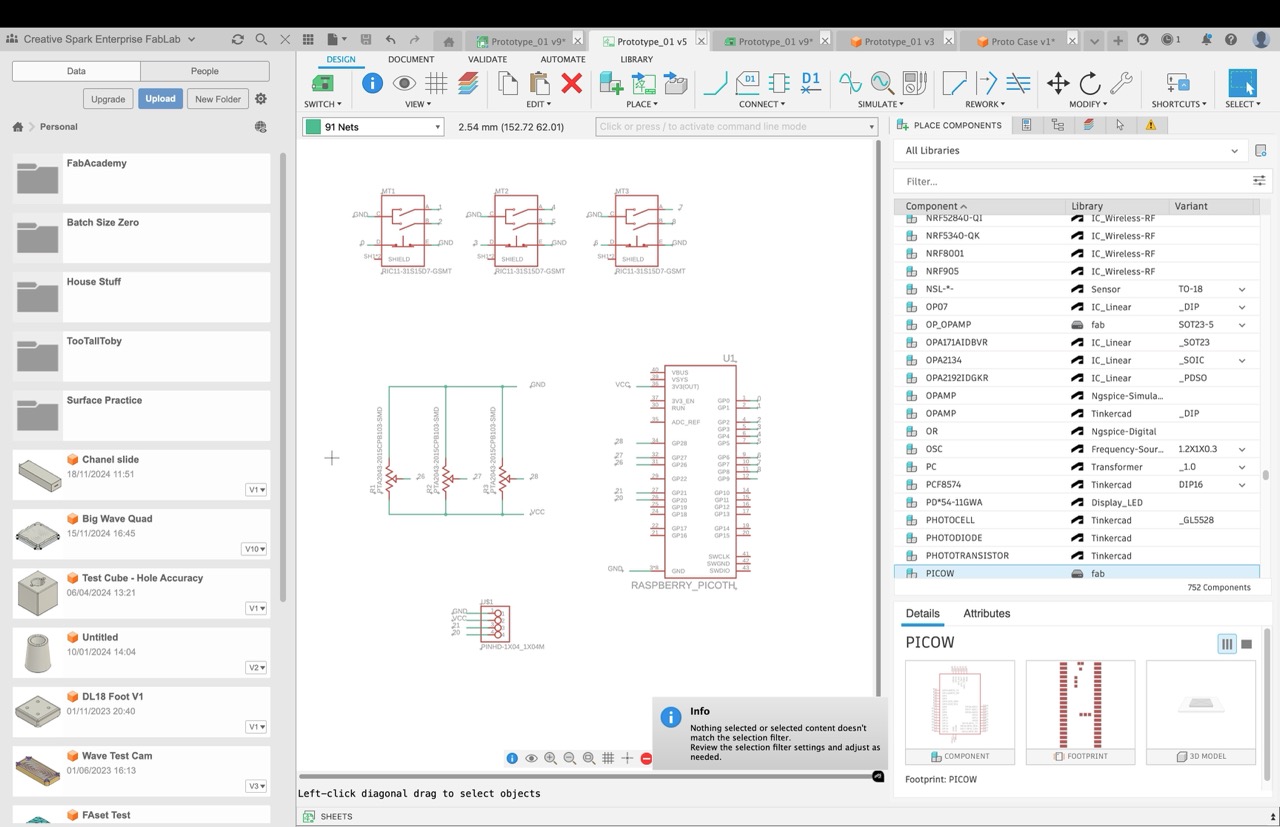Viewport: 1280px width, 827px height.
Task: Select the Net wire tool in Connect
Action: point(715,84)
